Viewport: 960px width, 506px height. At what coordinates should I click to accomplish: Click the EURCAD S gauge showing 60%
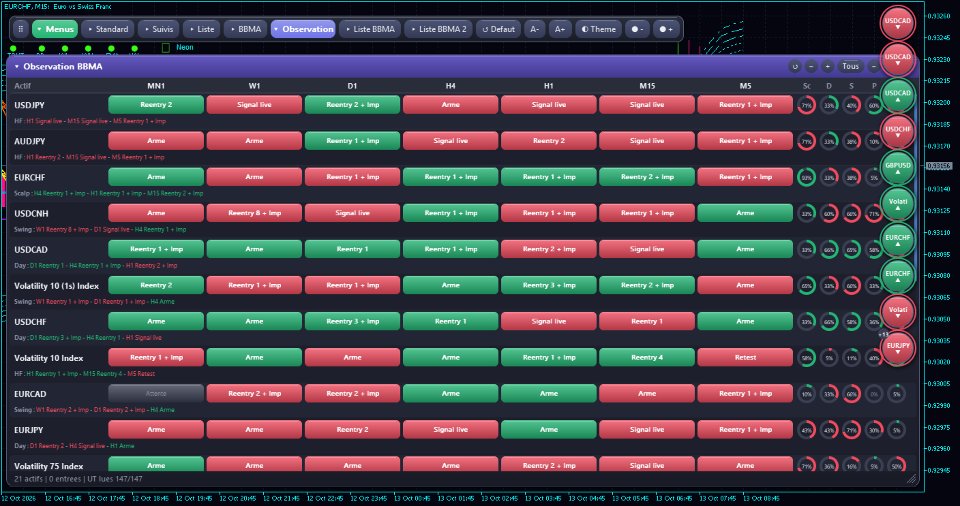point(851,395)
